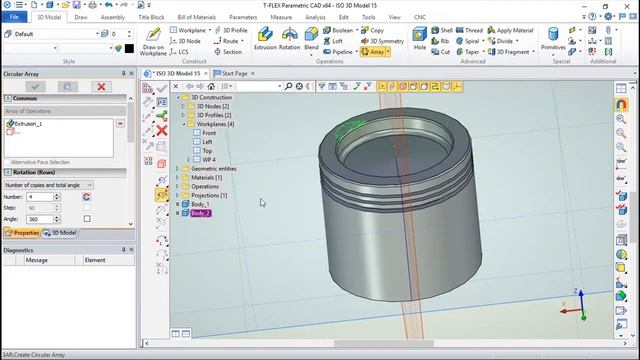Switch to the 3D Model panel tab

click(x=60, y=233)
